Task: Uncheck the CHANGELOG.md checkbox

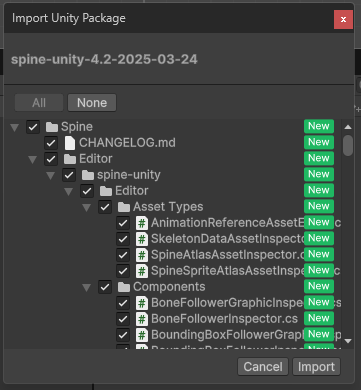Action: (51, 143)
